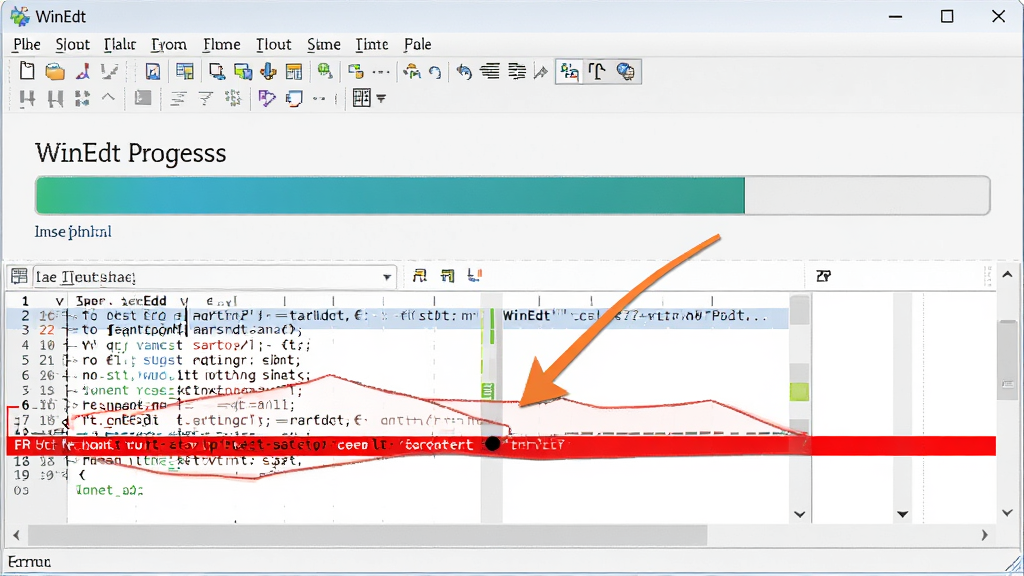The height and width of the screenshot is (576, 1024).
Task: Click the blue downward arrow import icon
Action: [x=268, y=71]
